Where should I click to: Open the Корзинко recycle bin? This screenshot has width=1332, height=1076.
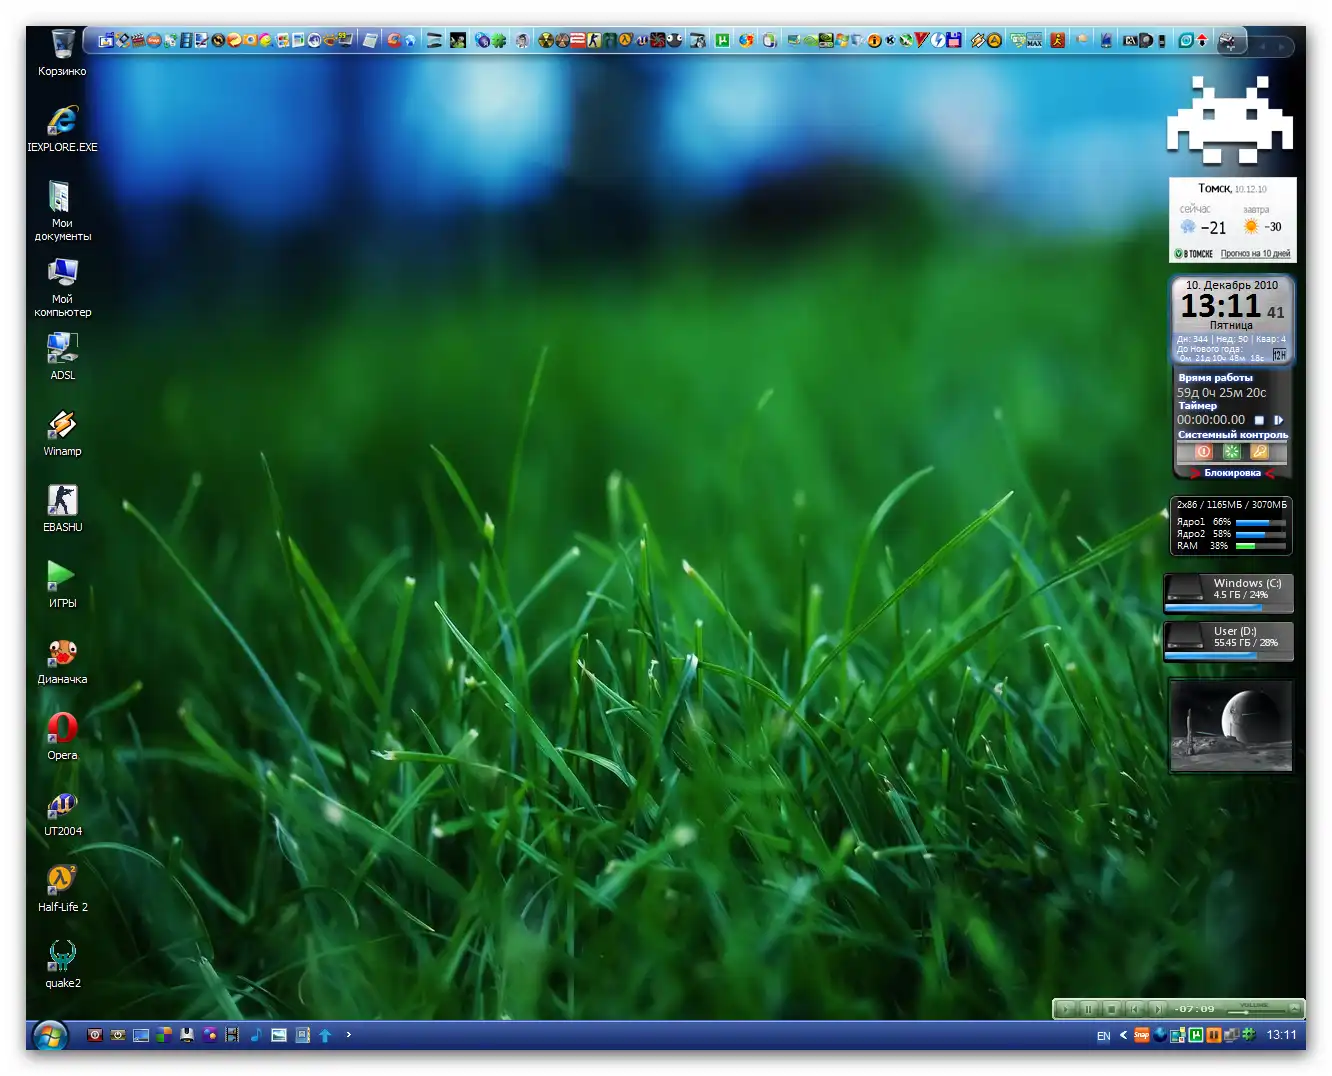click(62, 46)
